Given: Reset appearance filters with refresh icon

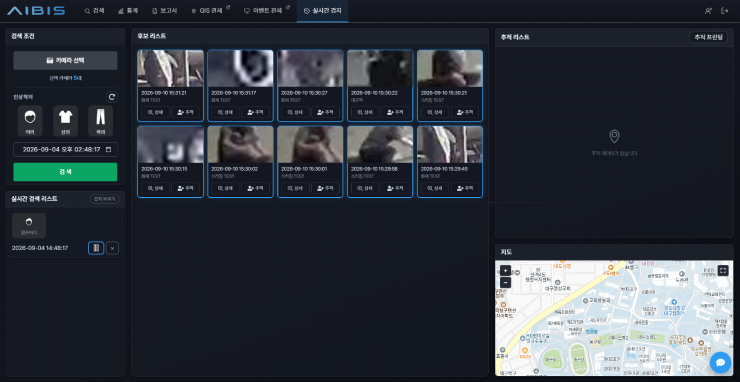Looking at the screenshot, I should [x=112, y=97].
